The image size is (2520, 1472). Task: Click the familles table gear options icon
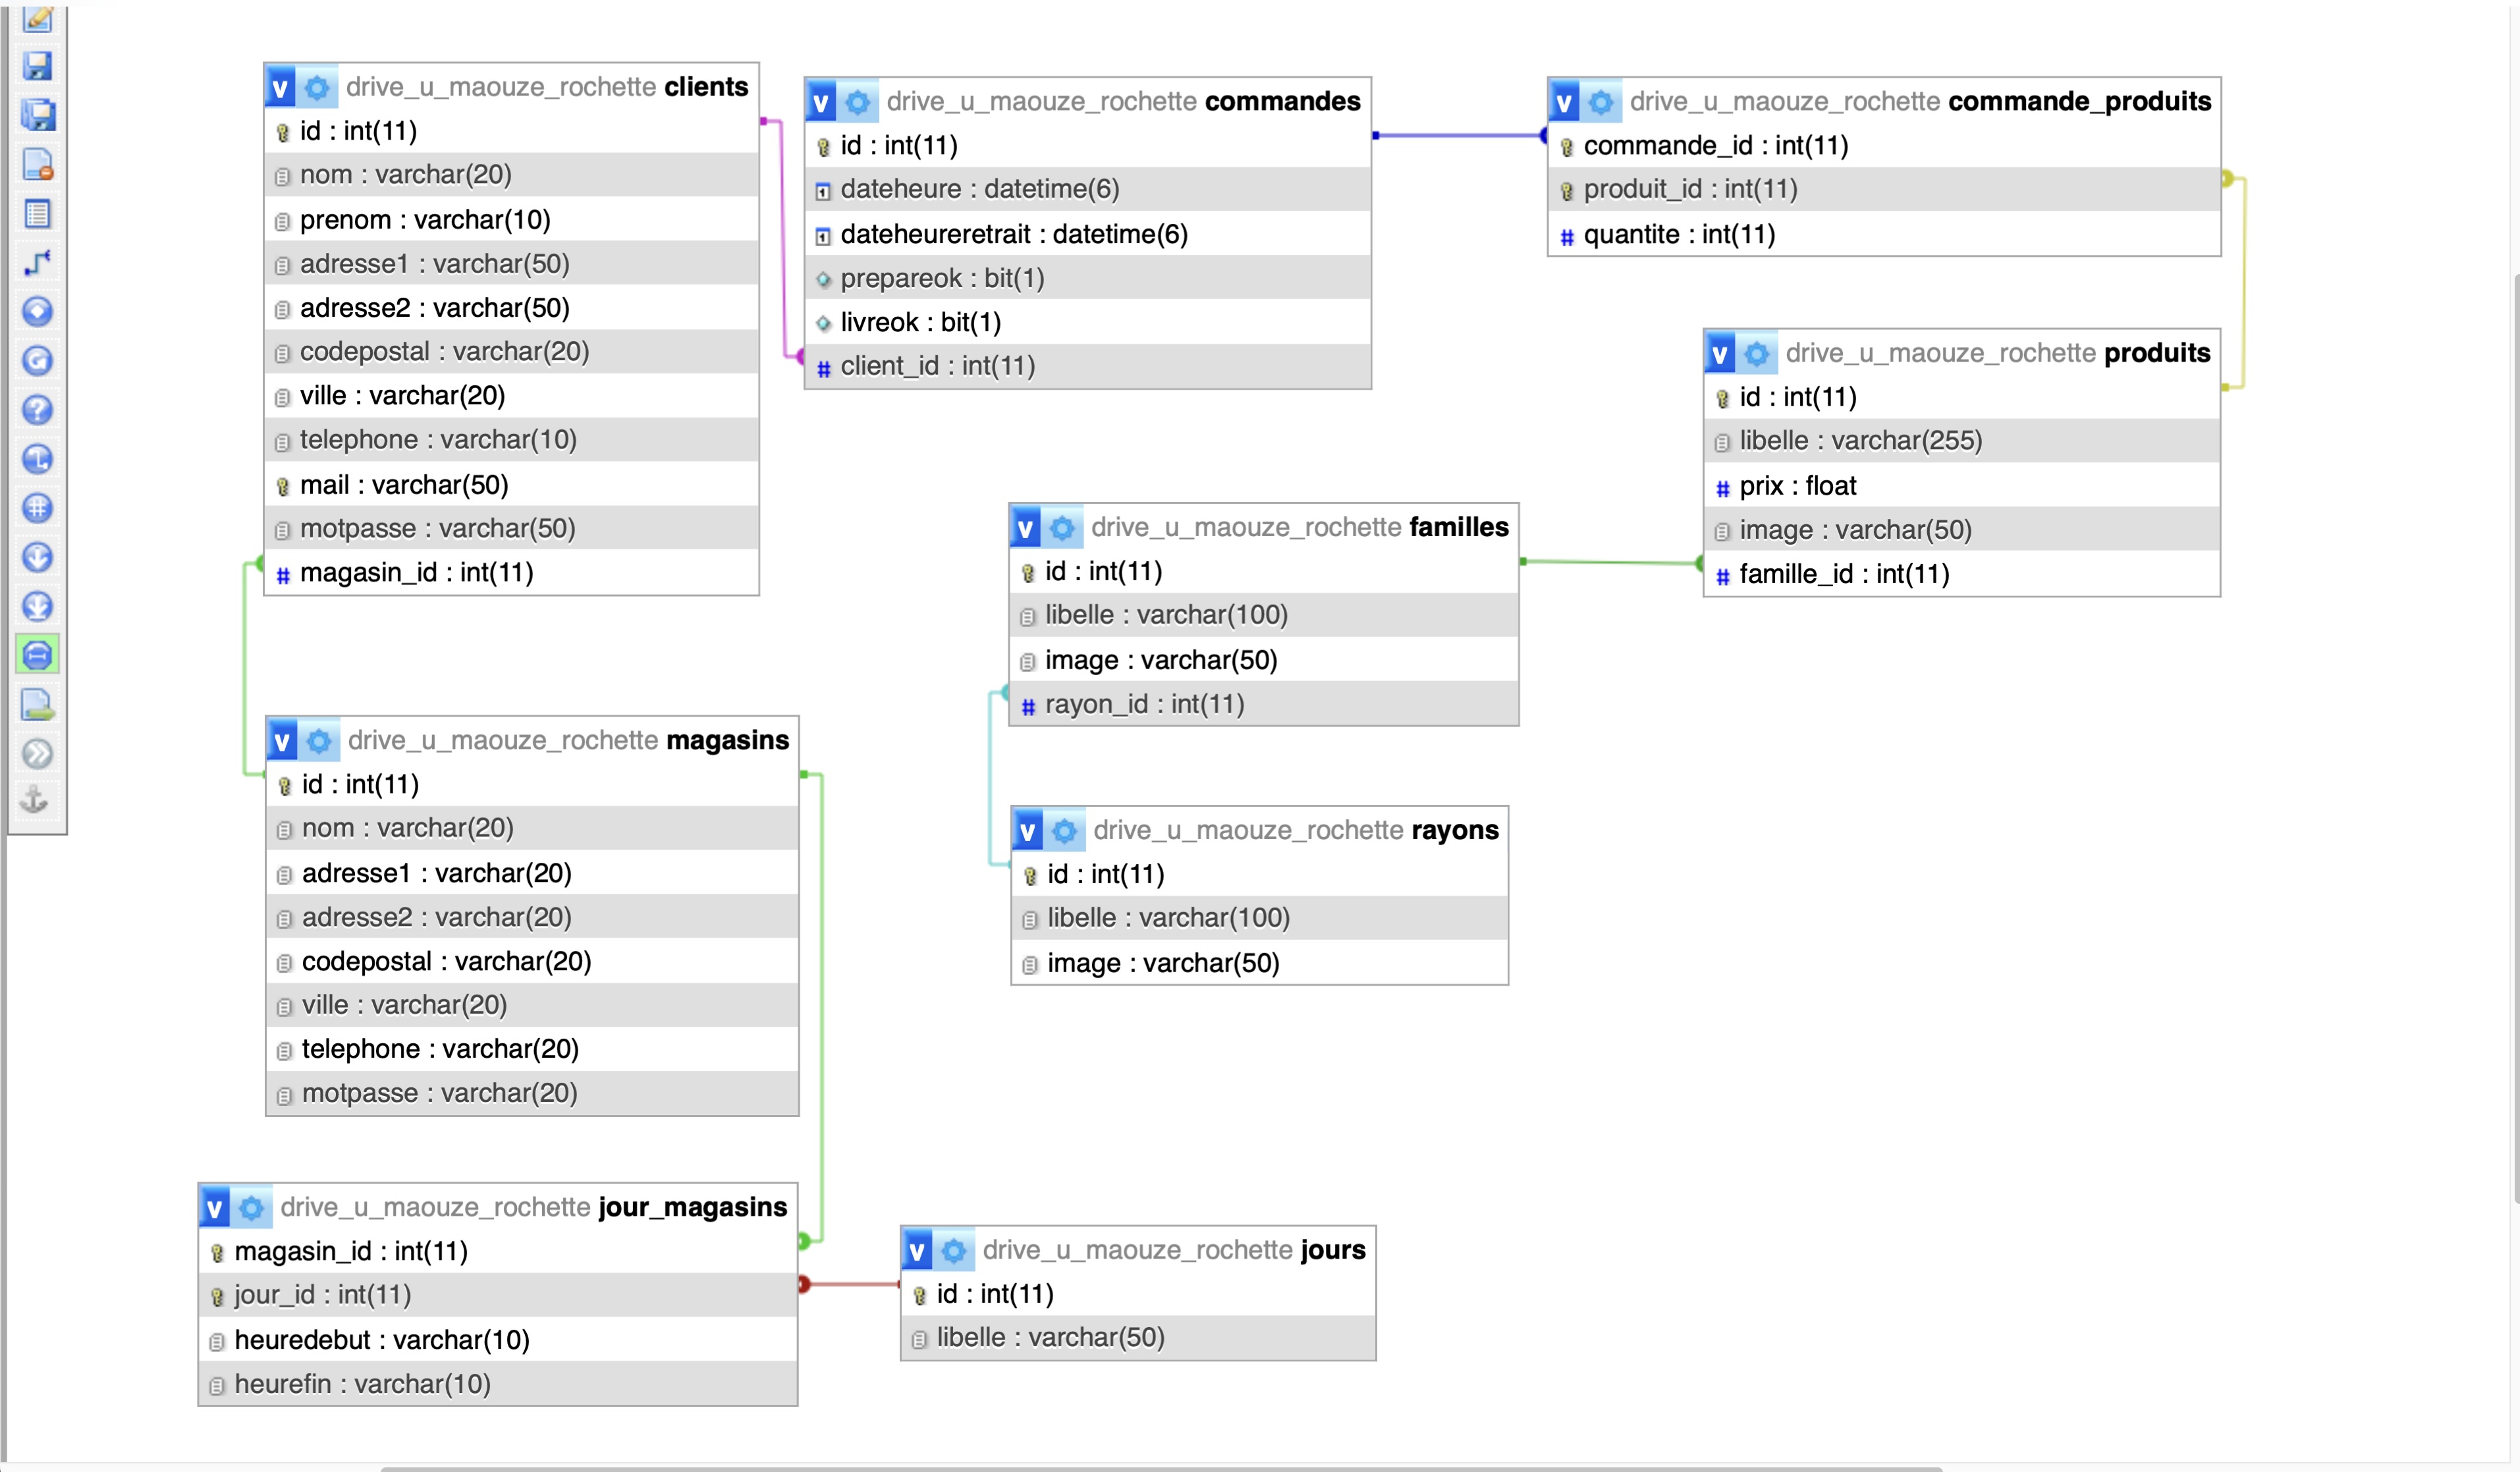pos(1062,528)
